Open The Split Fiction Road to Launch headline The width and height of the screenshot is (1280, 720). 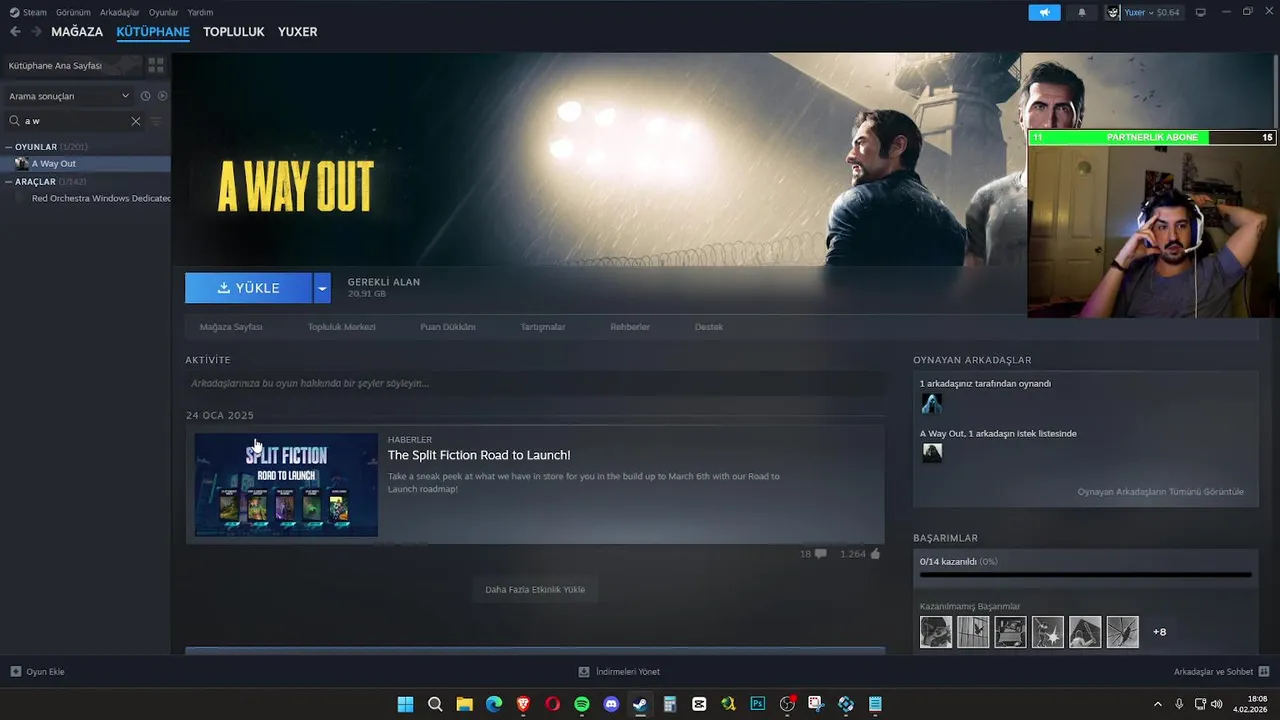pos(479,455)
